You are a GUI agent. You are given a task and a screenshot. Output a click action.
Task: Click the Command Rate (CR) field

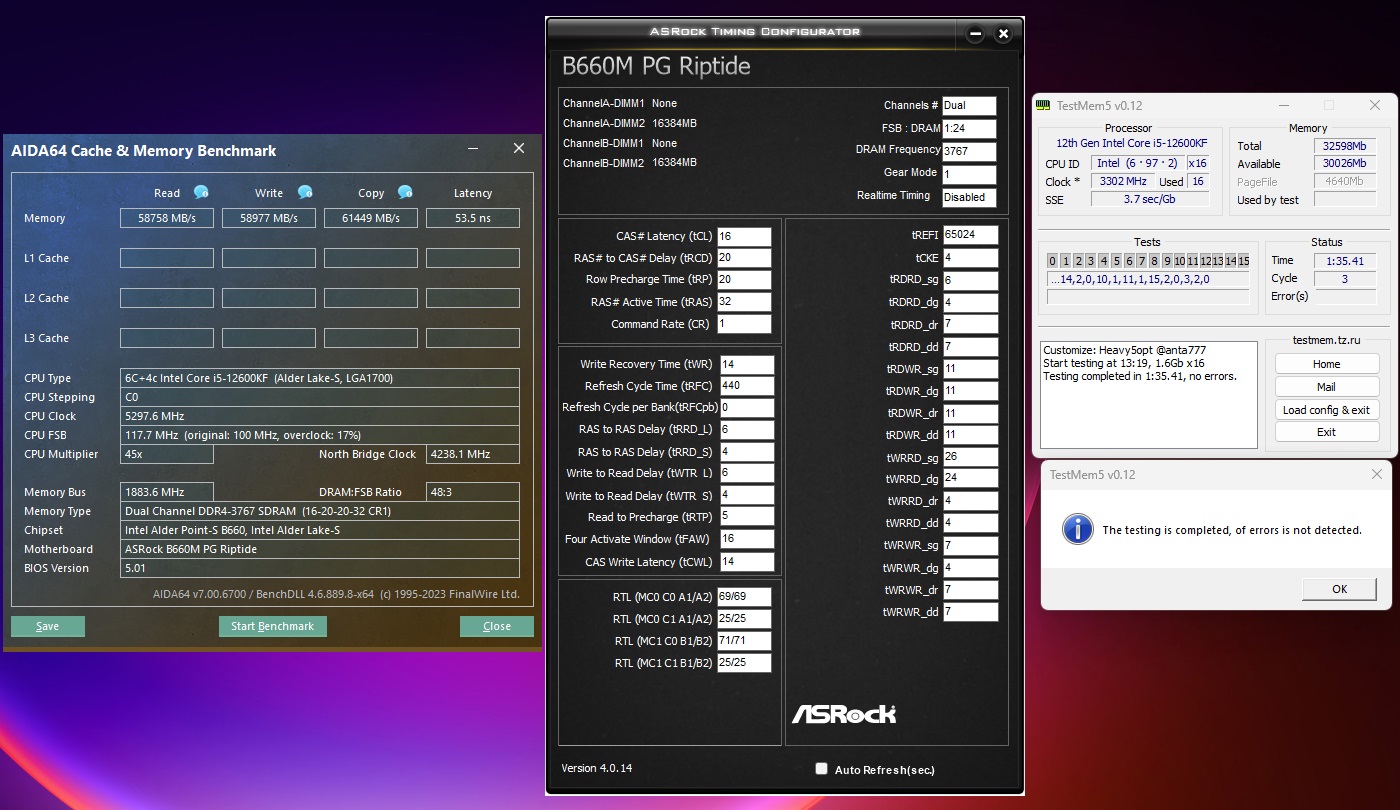[744, 324]
